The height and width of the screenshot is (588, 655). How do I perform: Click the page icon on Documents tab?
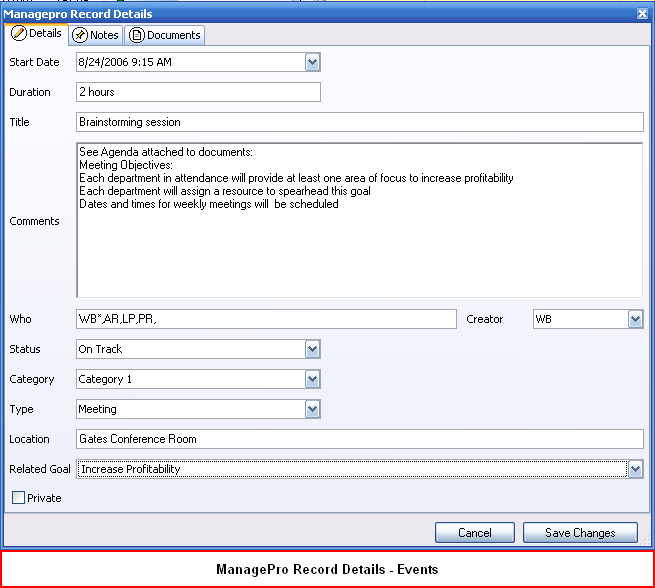(137, 35)
